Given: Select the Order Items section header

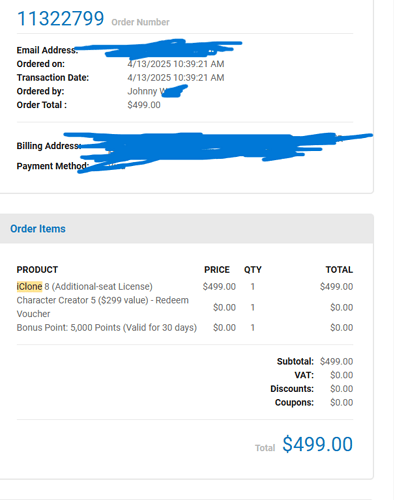Looking at the screenshot, I should point(38,229).
